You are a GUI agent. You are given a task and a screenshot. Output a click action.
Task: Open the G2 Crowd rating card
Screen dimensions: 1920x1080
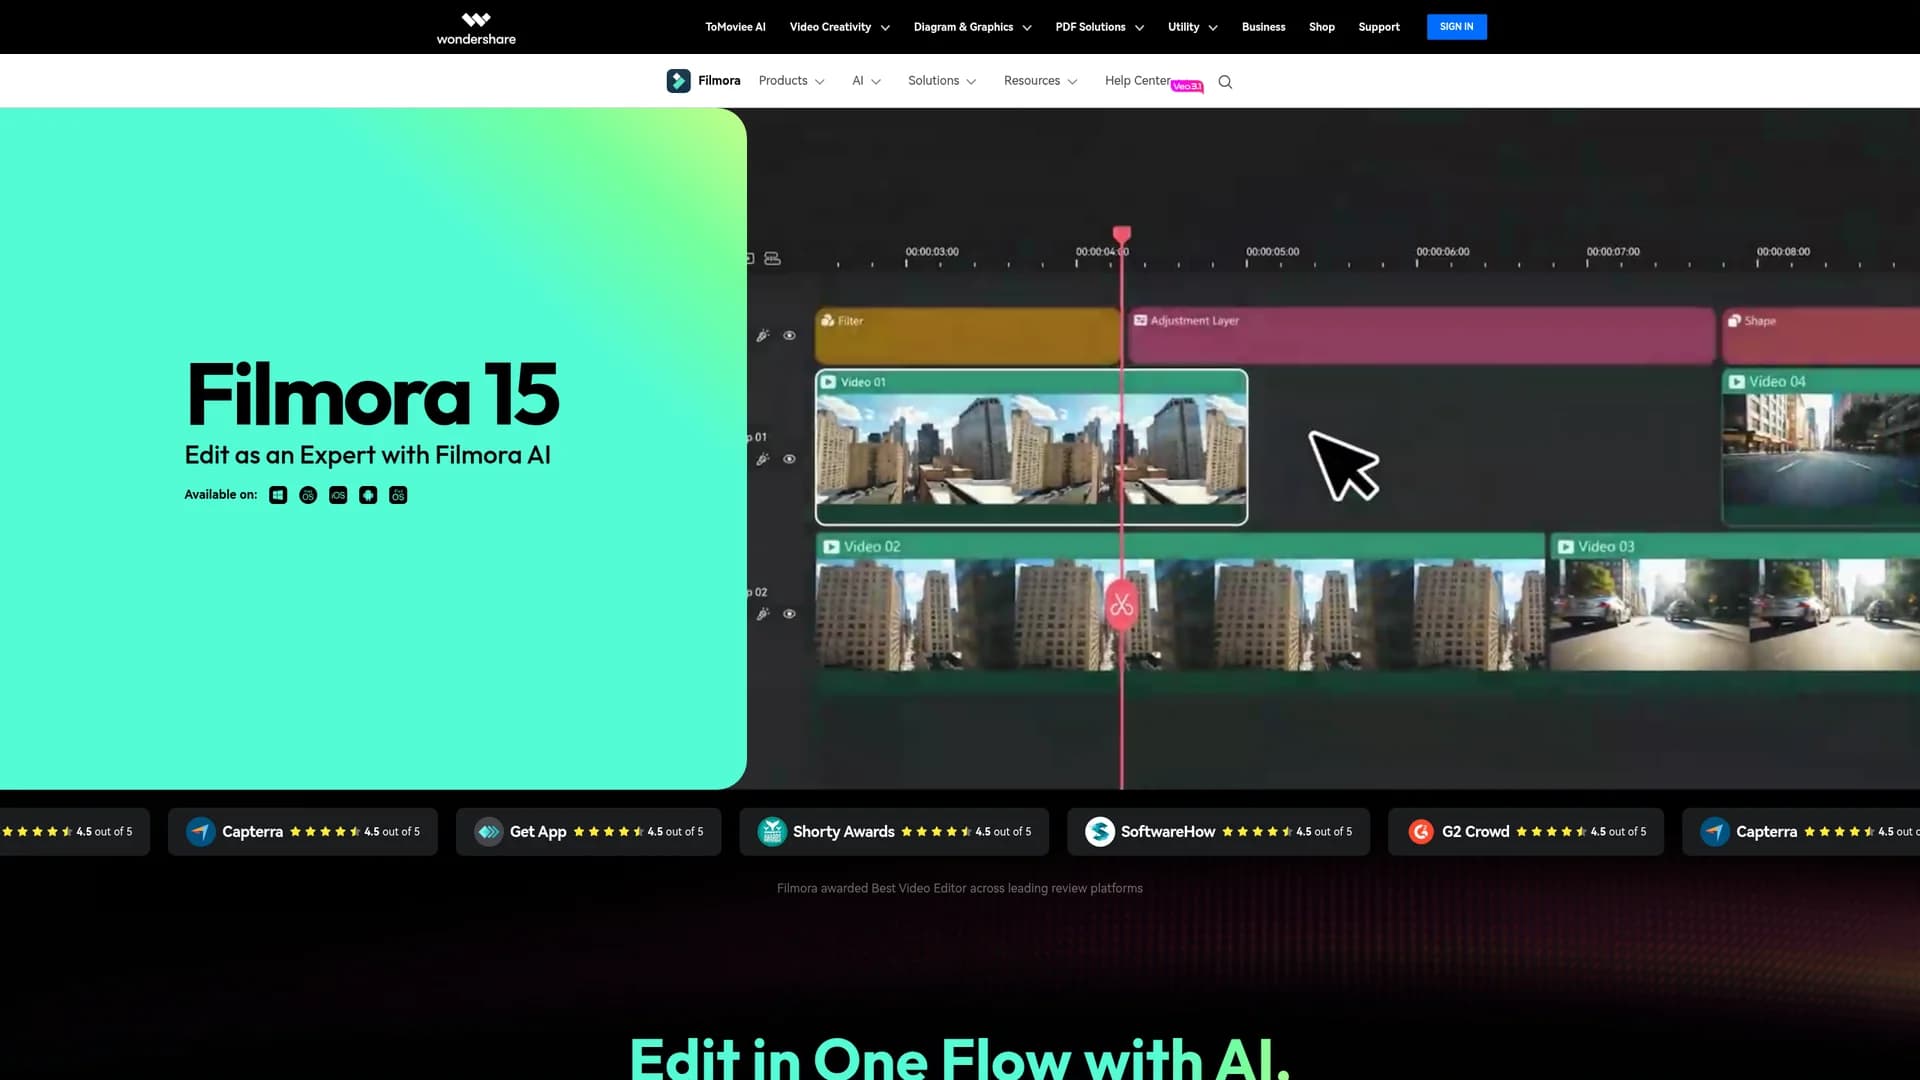(1525, 832)
